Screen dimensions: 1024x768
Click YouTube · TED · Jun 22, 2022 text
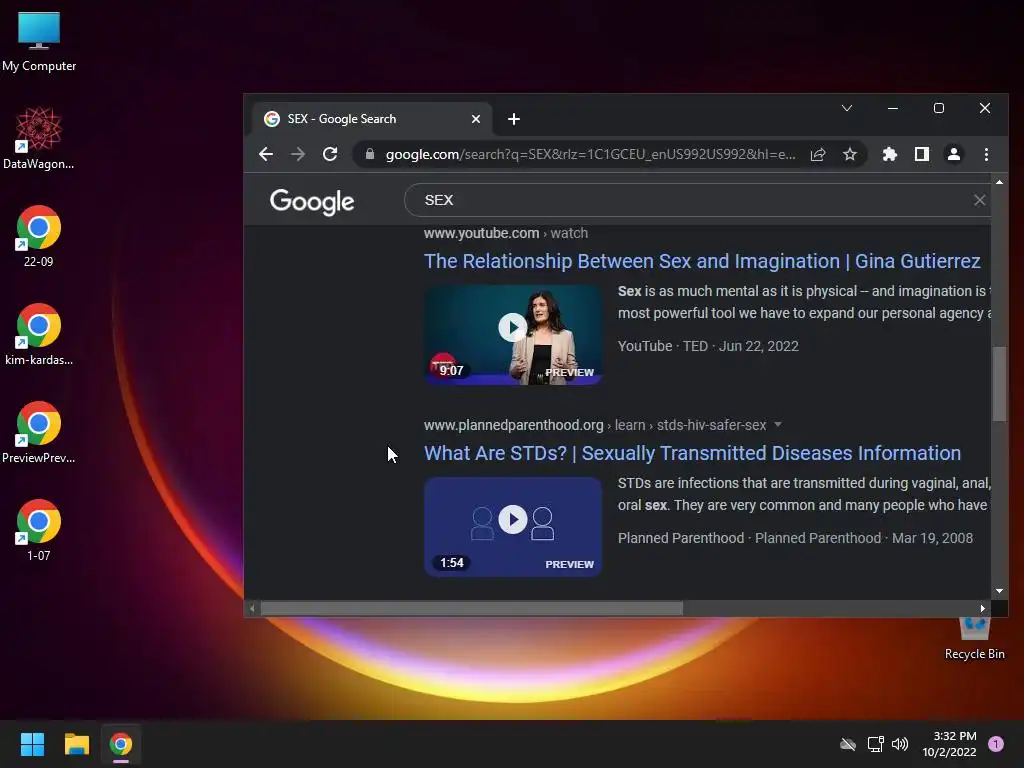[708, 346]
